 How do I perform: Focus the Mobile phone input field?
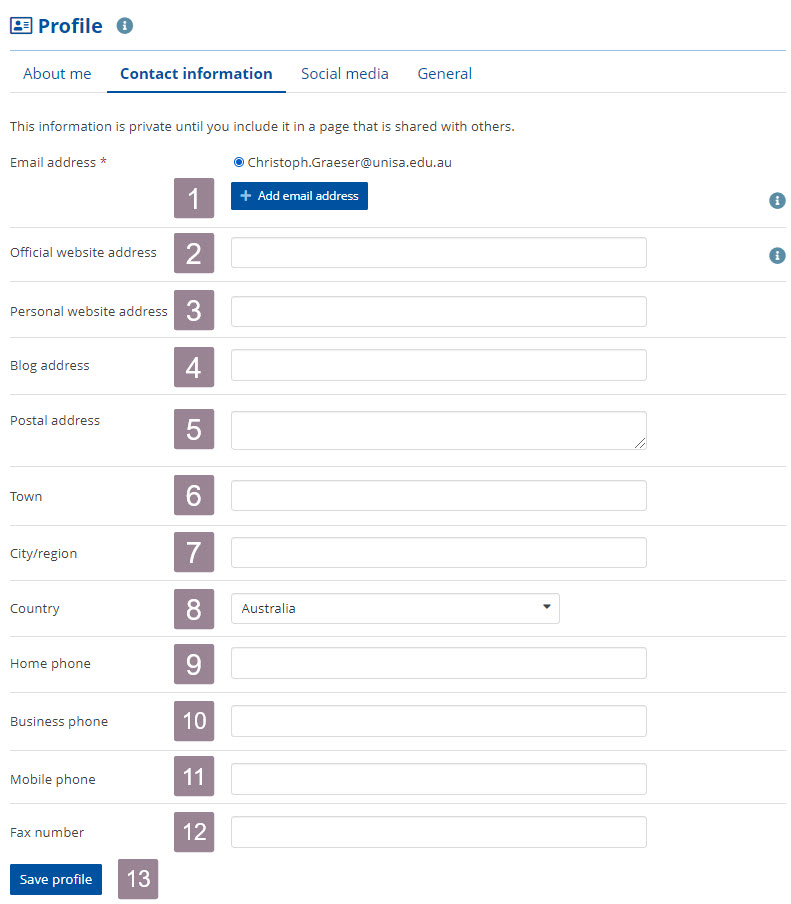tap(439, 779)
